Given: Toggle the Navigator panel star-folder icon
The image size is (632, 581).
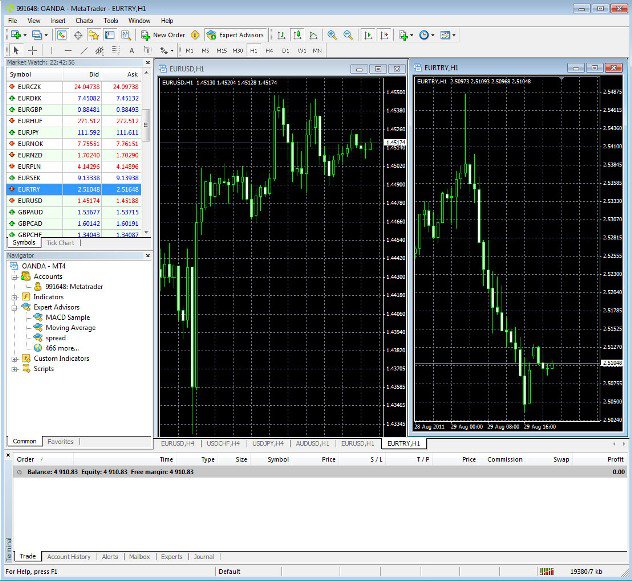Looking at the screenshot, I should tap(94, 35).
